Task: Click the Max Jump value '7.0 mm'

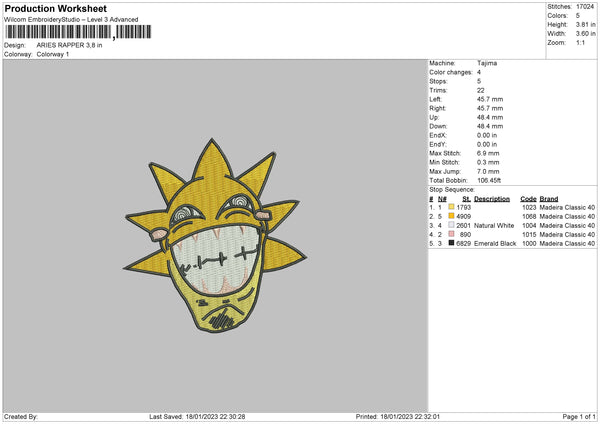Action: coord(488,171)
